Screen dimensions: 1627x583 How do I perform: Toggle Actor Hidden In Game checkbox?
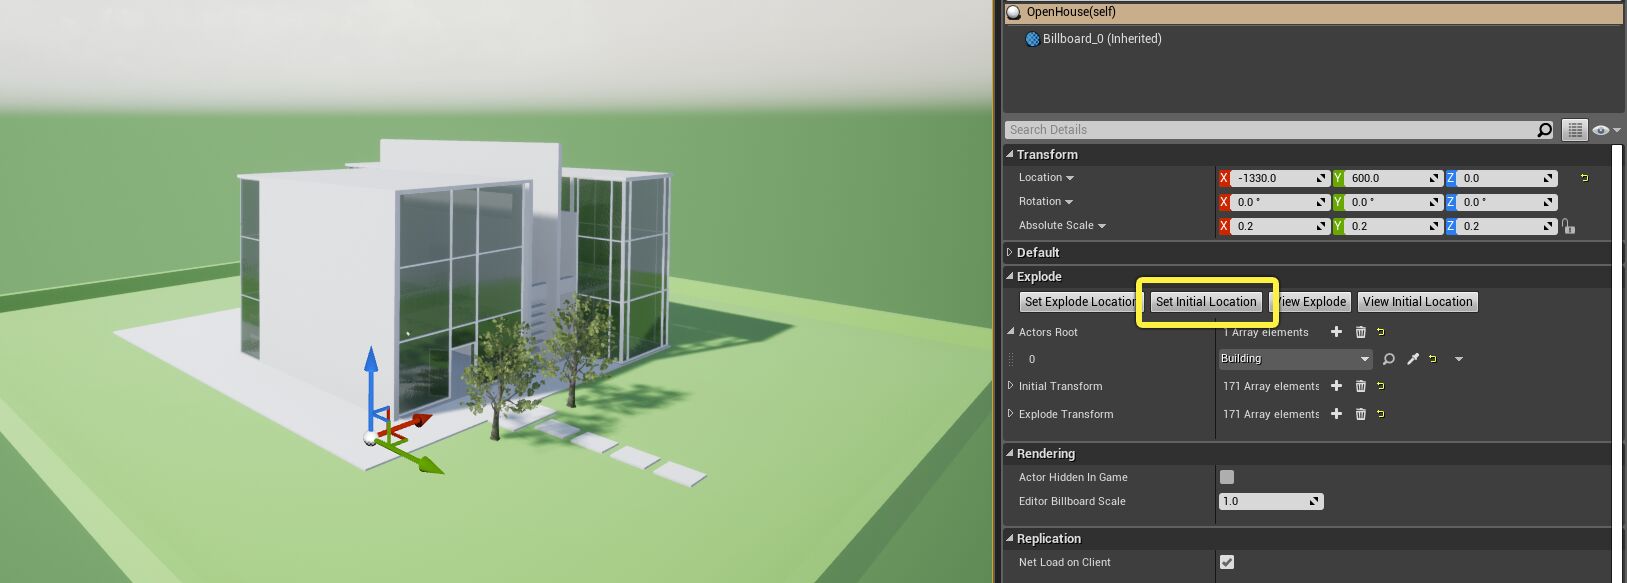pyautogui.click(x=1227, y=477)
